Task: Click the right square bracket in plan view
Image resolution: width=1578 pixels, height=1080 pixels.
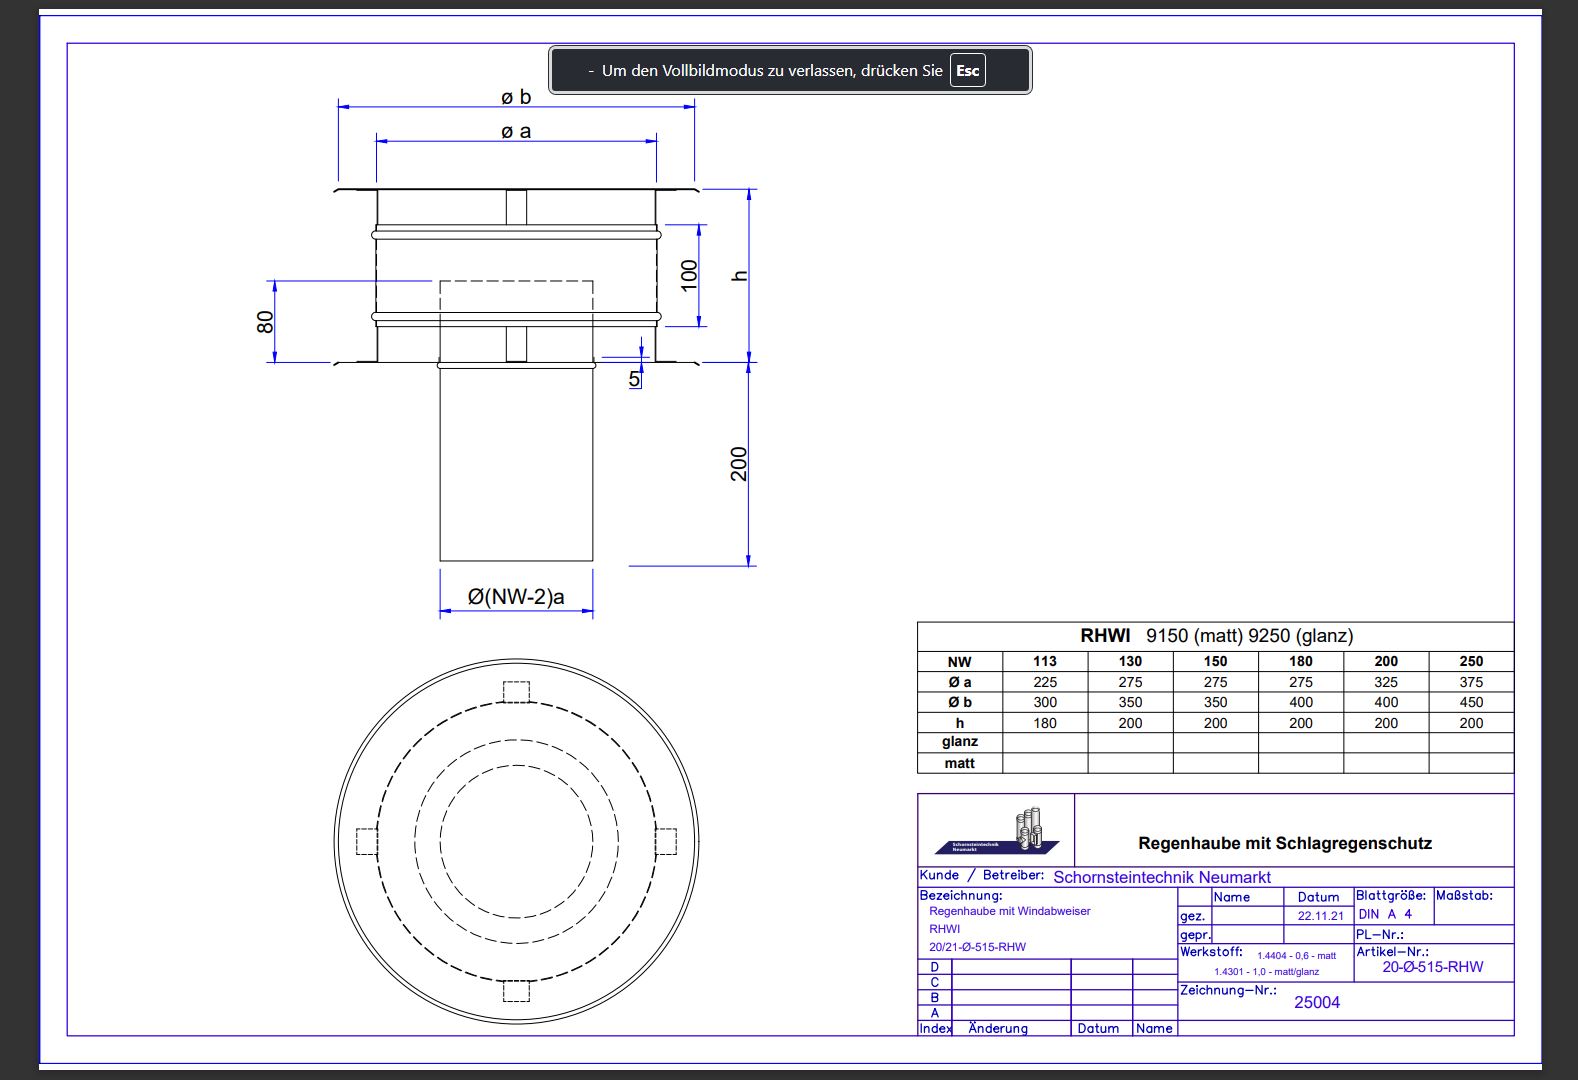Action: coord(666,841)
